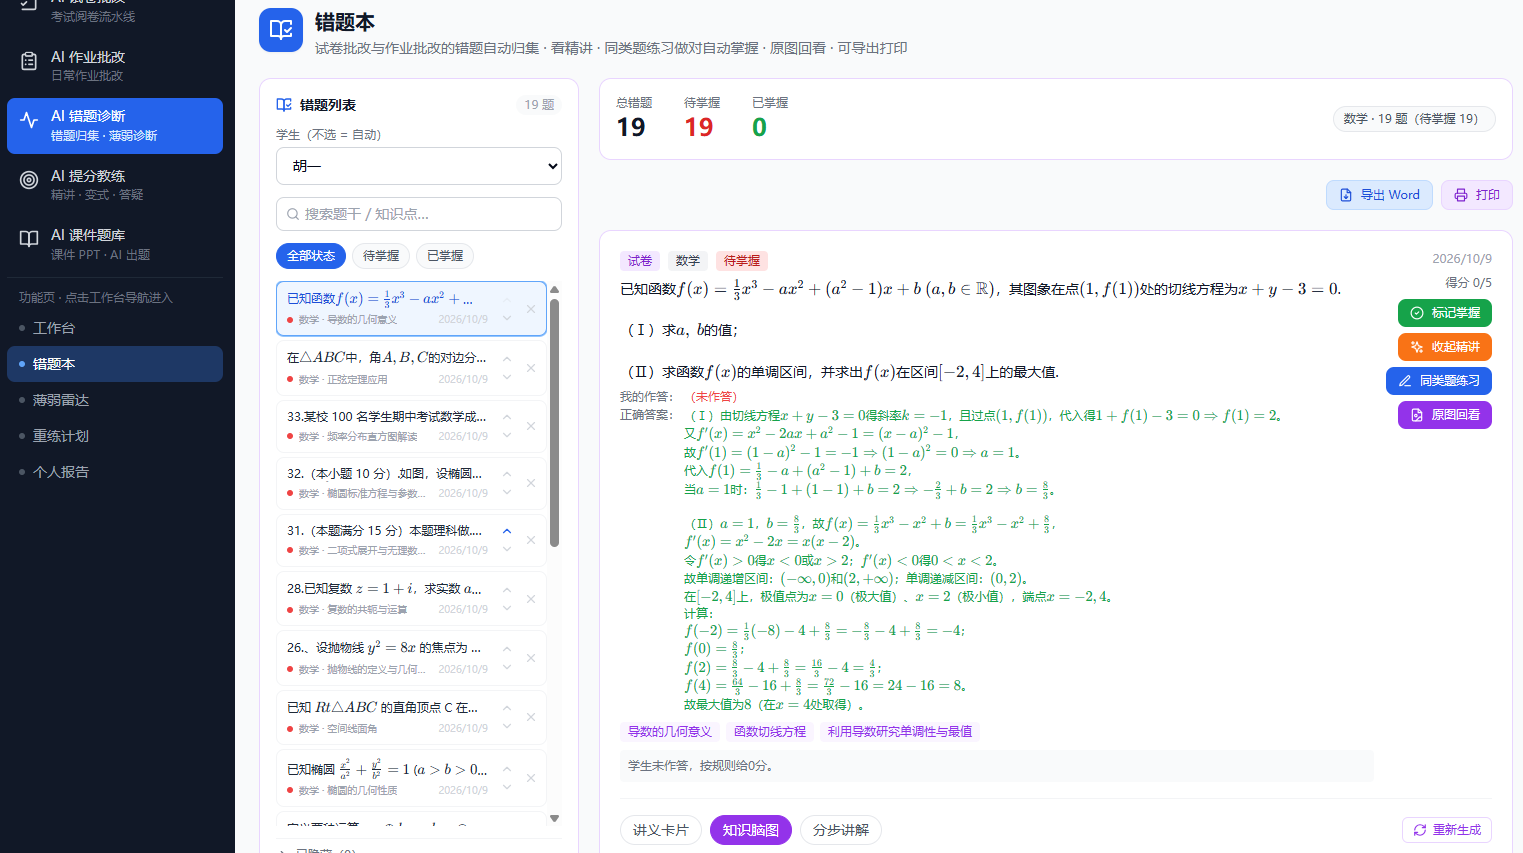Filter list by 待掌握 status
The image size is (1523, 853).
click(x=381, y=256)
